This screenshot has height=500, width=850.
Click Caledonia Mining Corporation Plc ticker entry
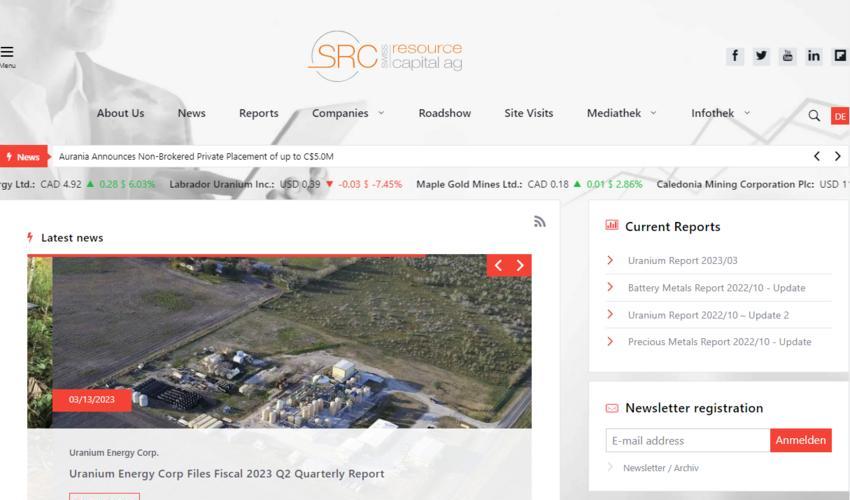(x=753, y=184)
